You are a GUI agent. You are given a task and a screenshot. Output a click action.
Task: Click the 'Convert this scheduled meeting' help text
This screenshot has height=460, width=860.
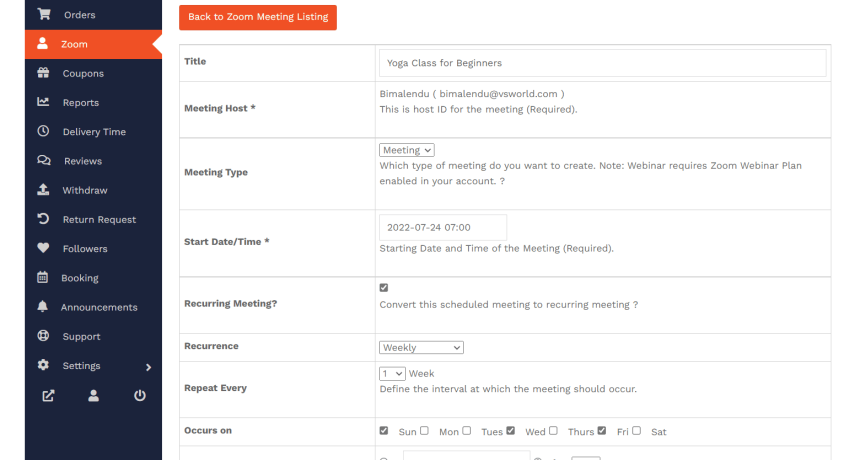(x=509, y=305)
